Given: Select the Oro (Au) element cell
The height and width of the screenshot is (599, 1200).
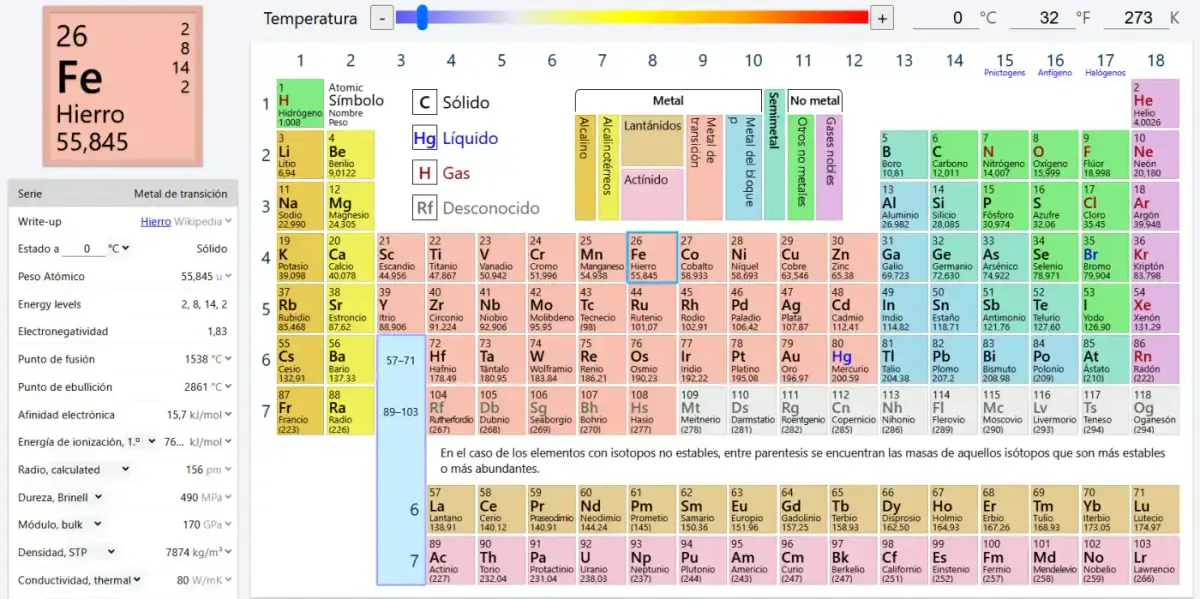Looking at the screenshot, I should (x=803, y=361).
